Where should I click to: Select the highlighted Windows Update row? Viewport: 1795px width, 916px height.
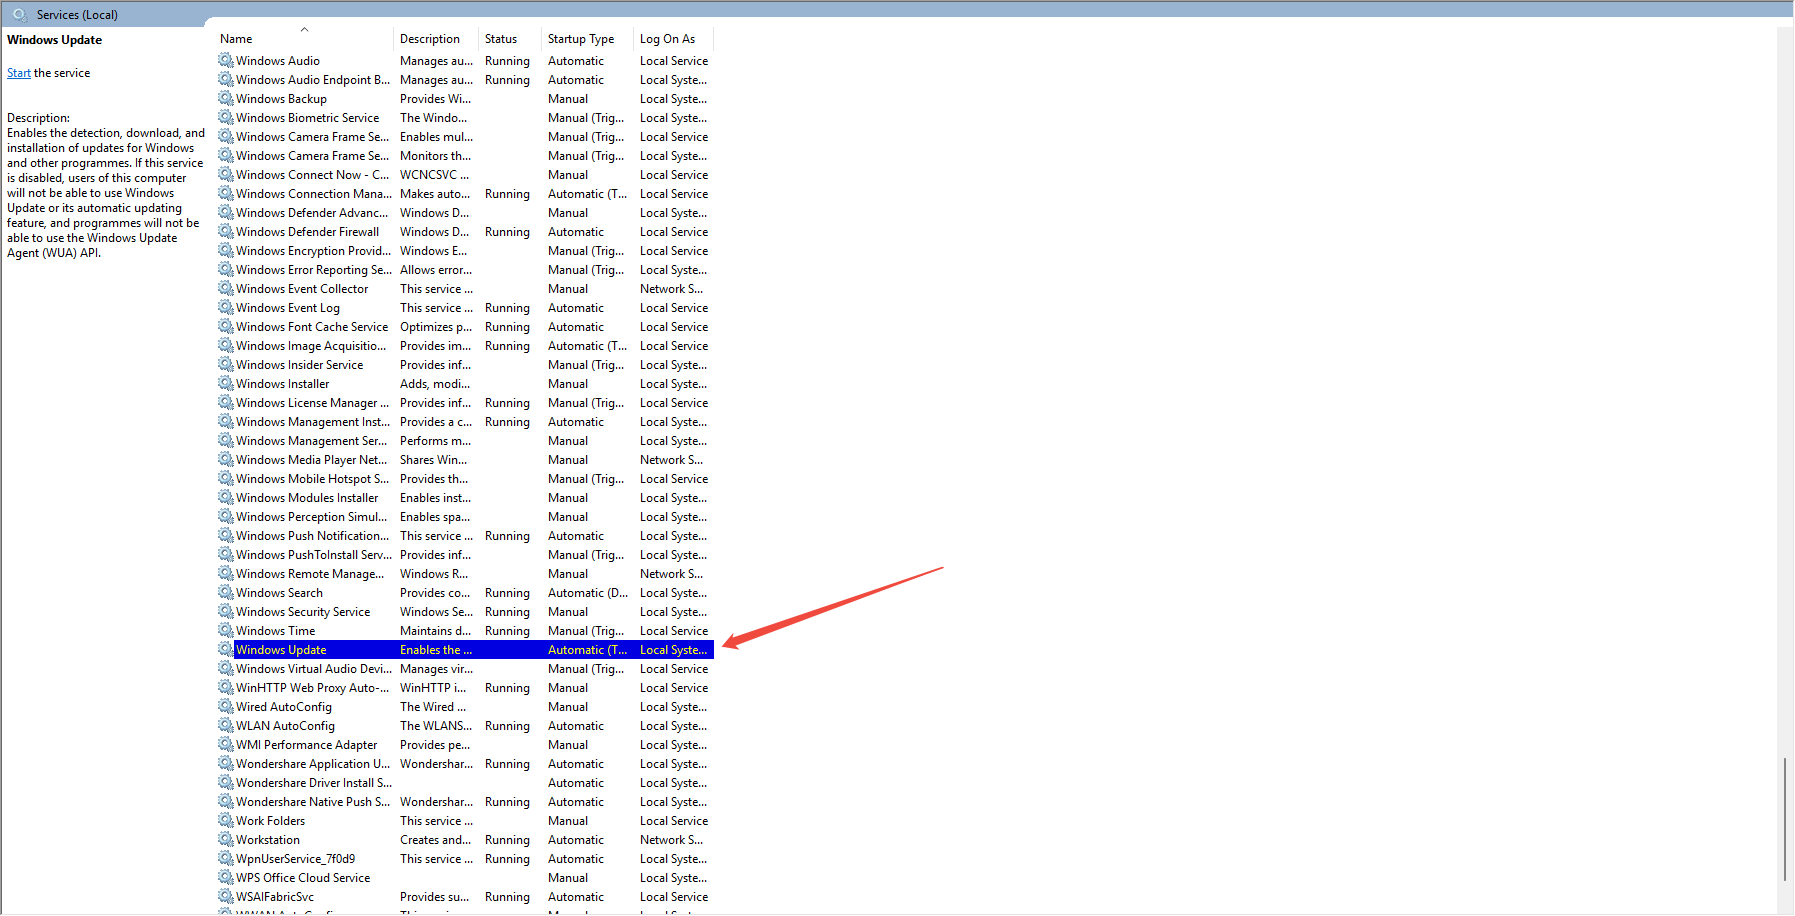click(281, 650)
